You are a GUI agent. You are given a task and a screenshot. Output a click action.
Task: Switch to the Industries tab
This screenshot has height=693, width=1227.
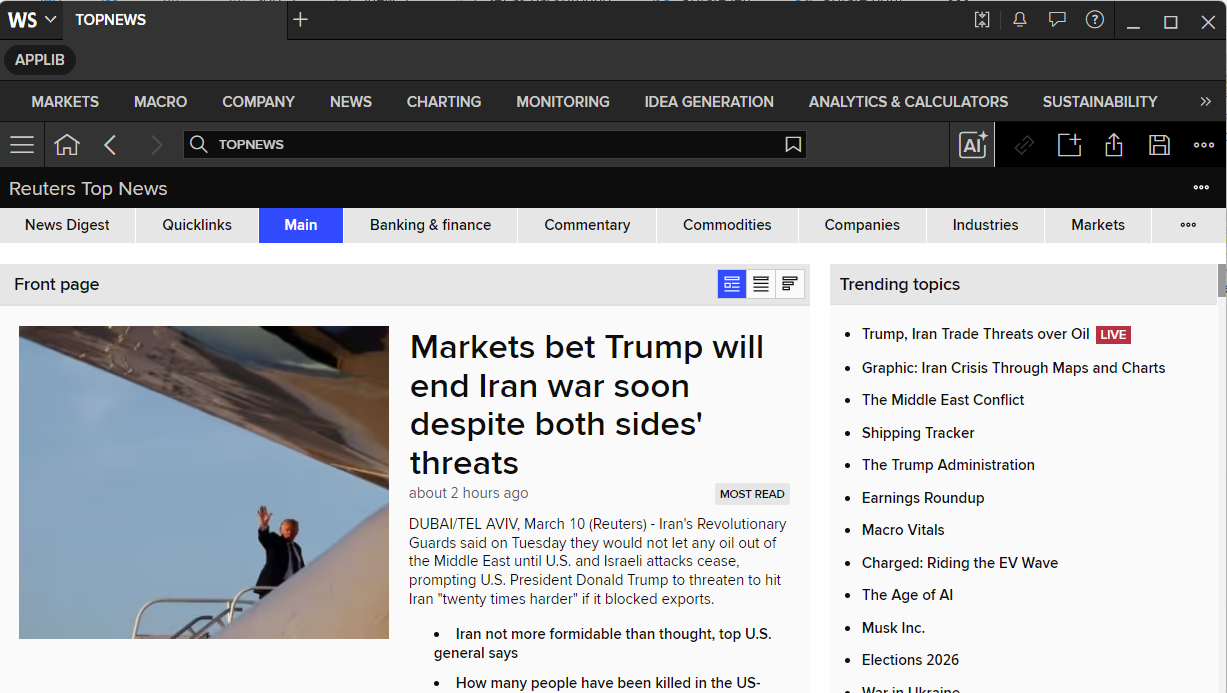[x=985, y=225]
